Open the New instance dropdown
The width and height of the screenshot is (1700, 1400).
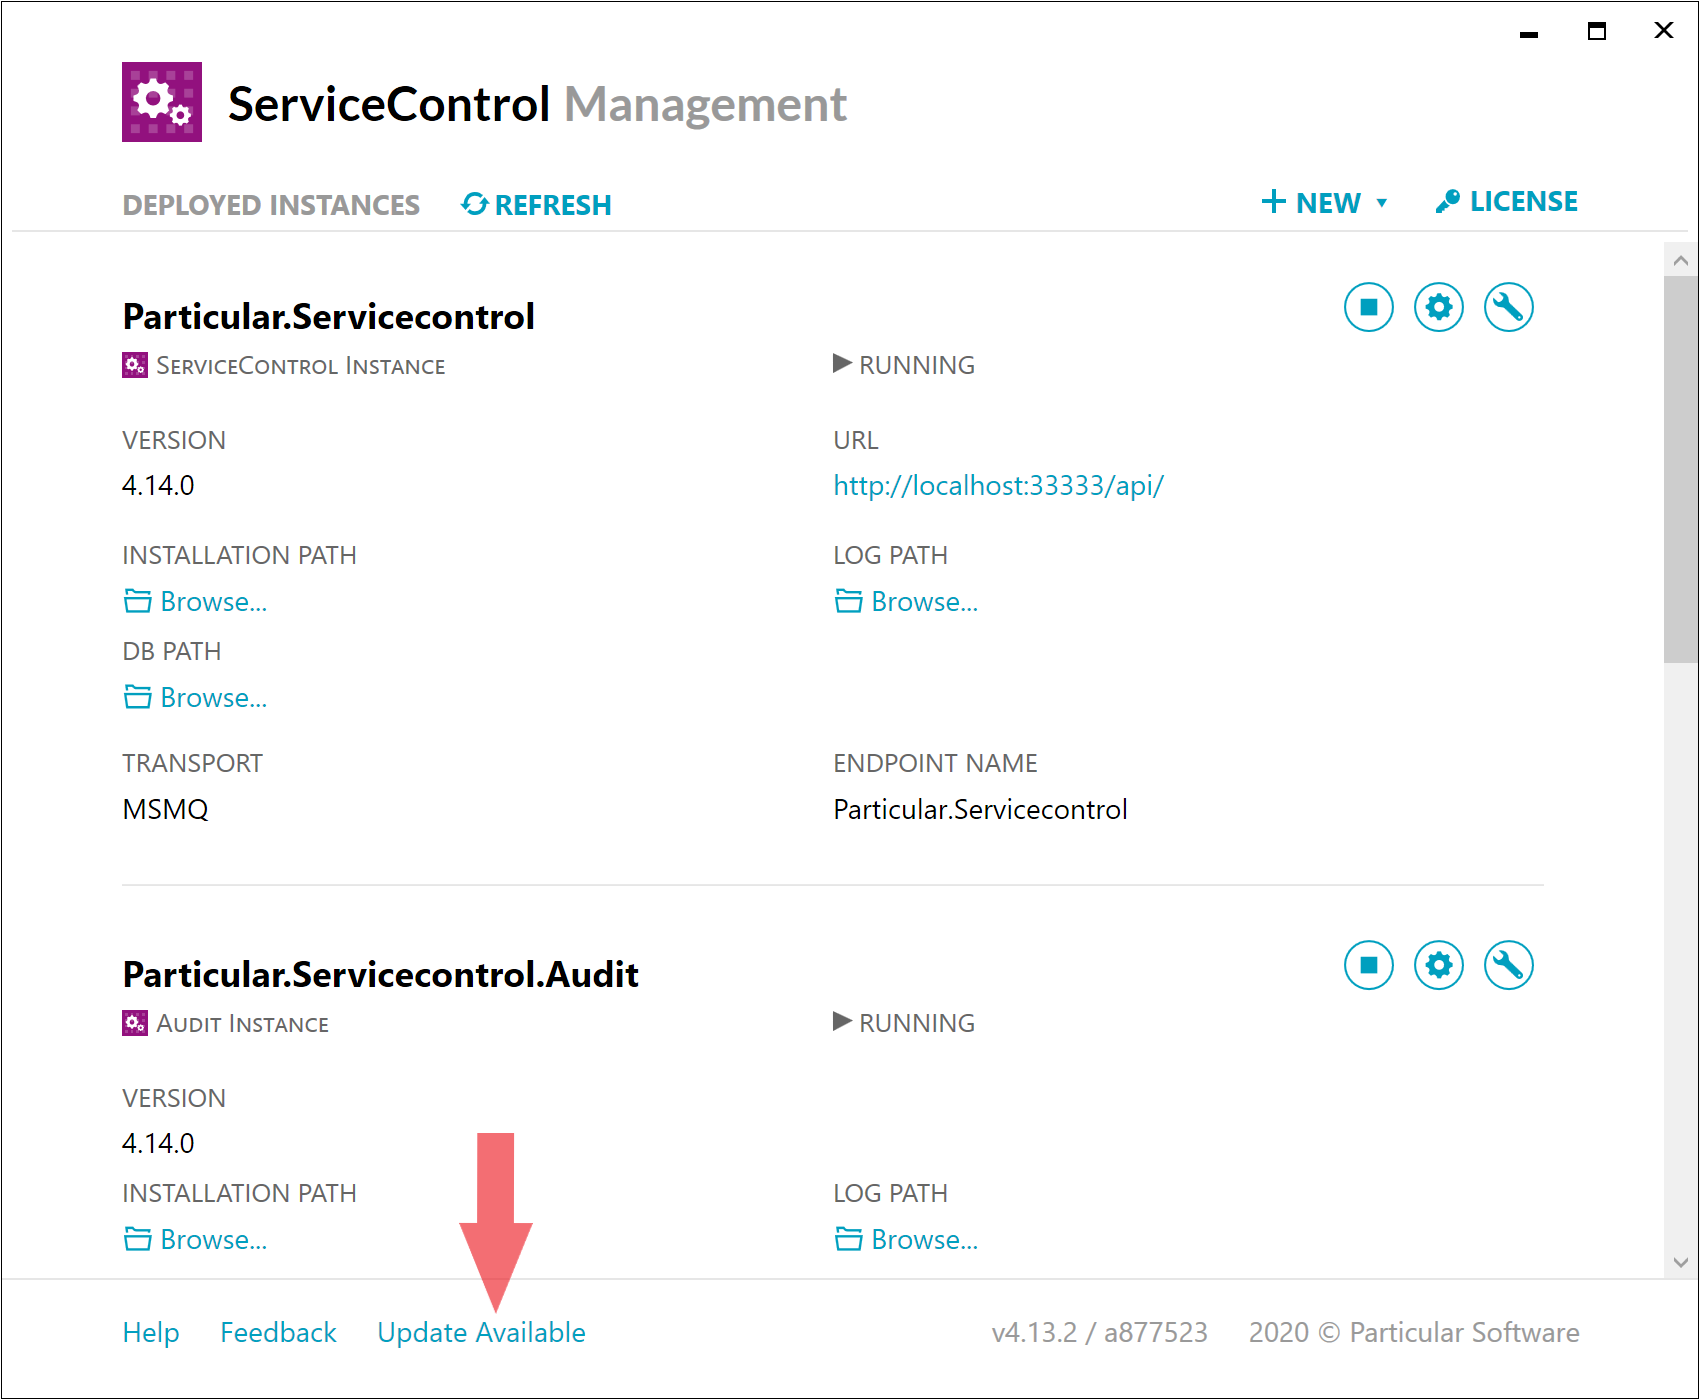click(x=1324, y=203)
